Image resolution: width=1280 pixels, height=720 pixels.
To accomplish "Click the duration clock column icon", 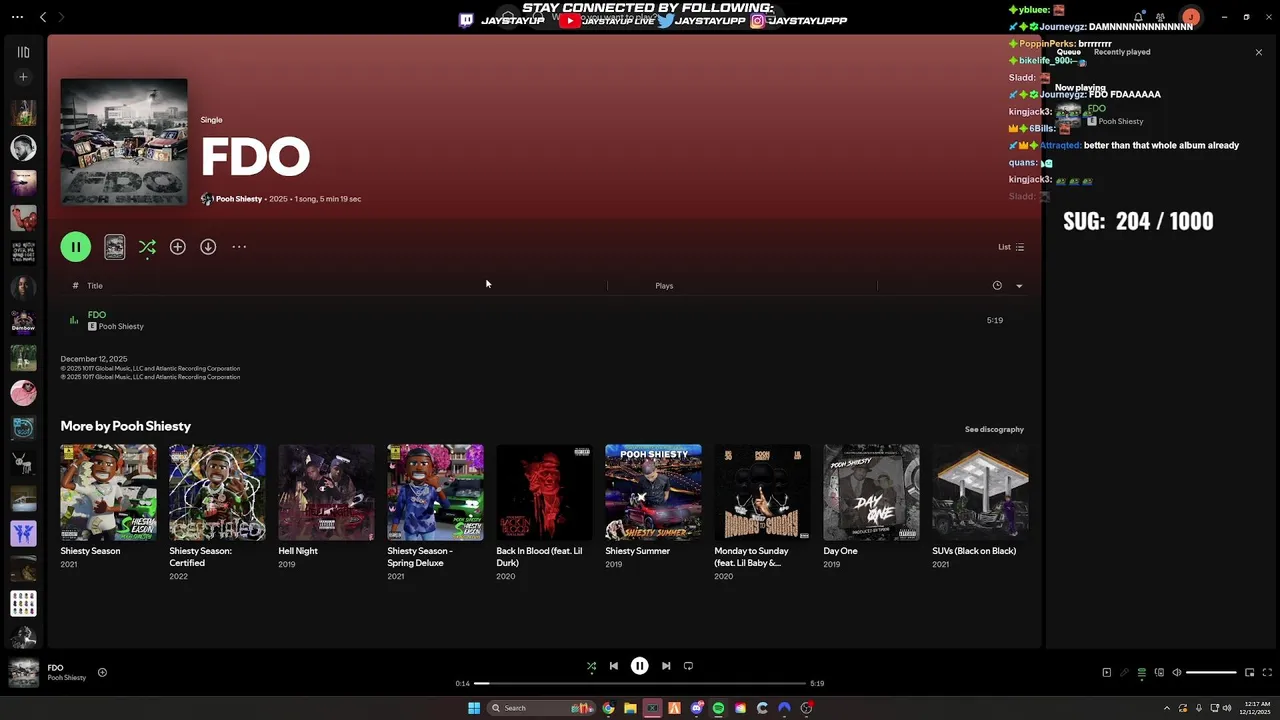I will (997, 286).
